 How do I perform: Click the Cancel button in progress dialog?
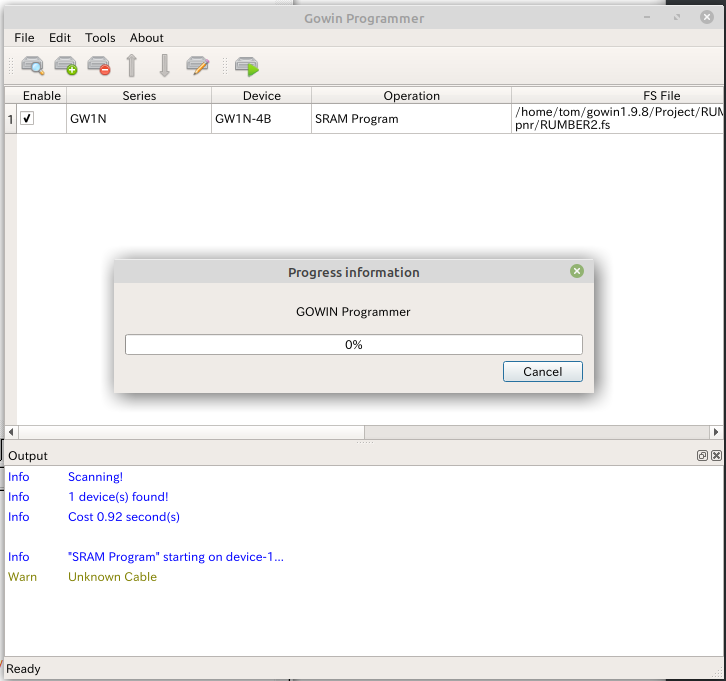[x=543, y=372]
